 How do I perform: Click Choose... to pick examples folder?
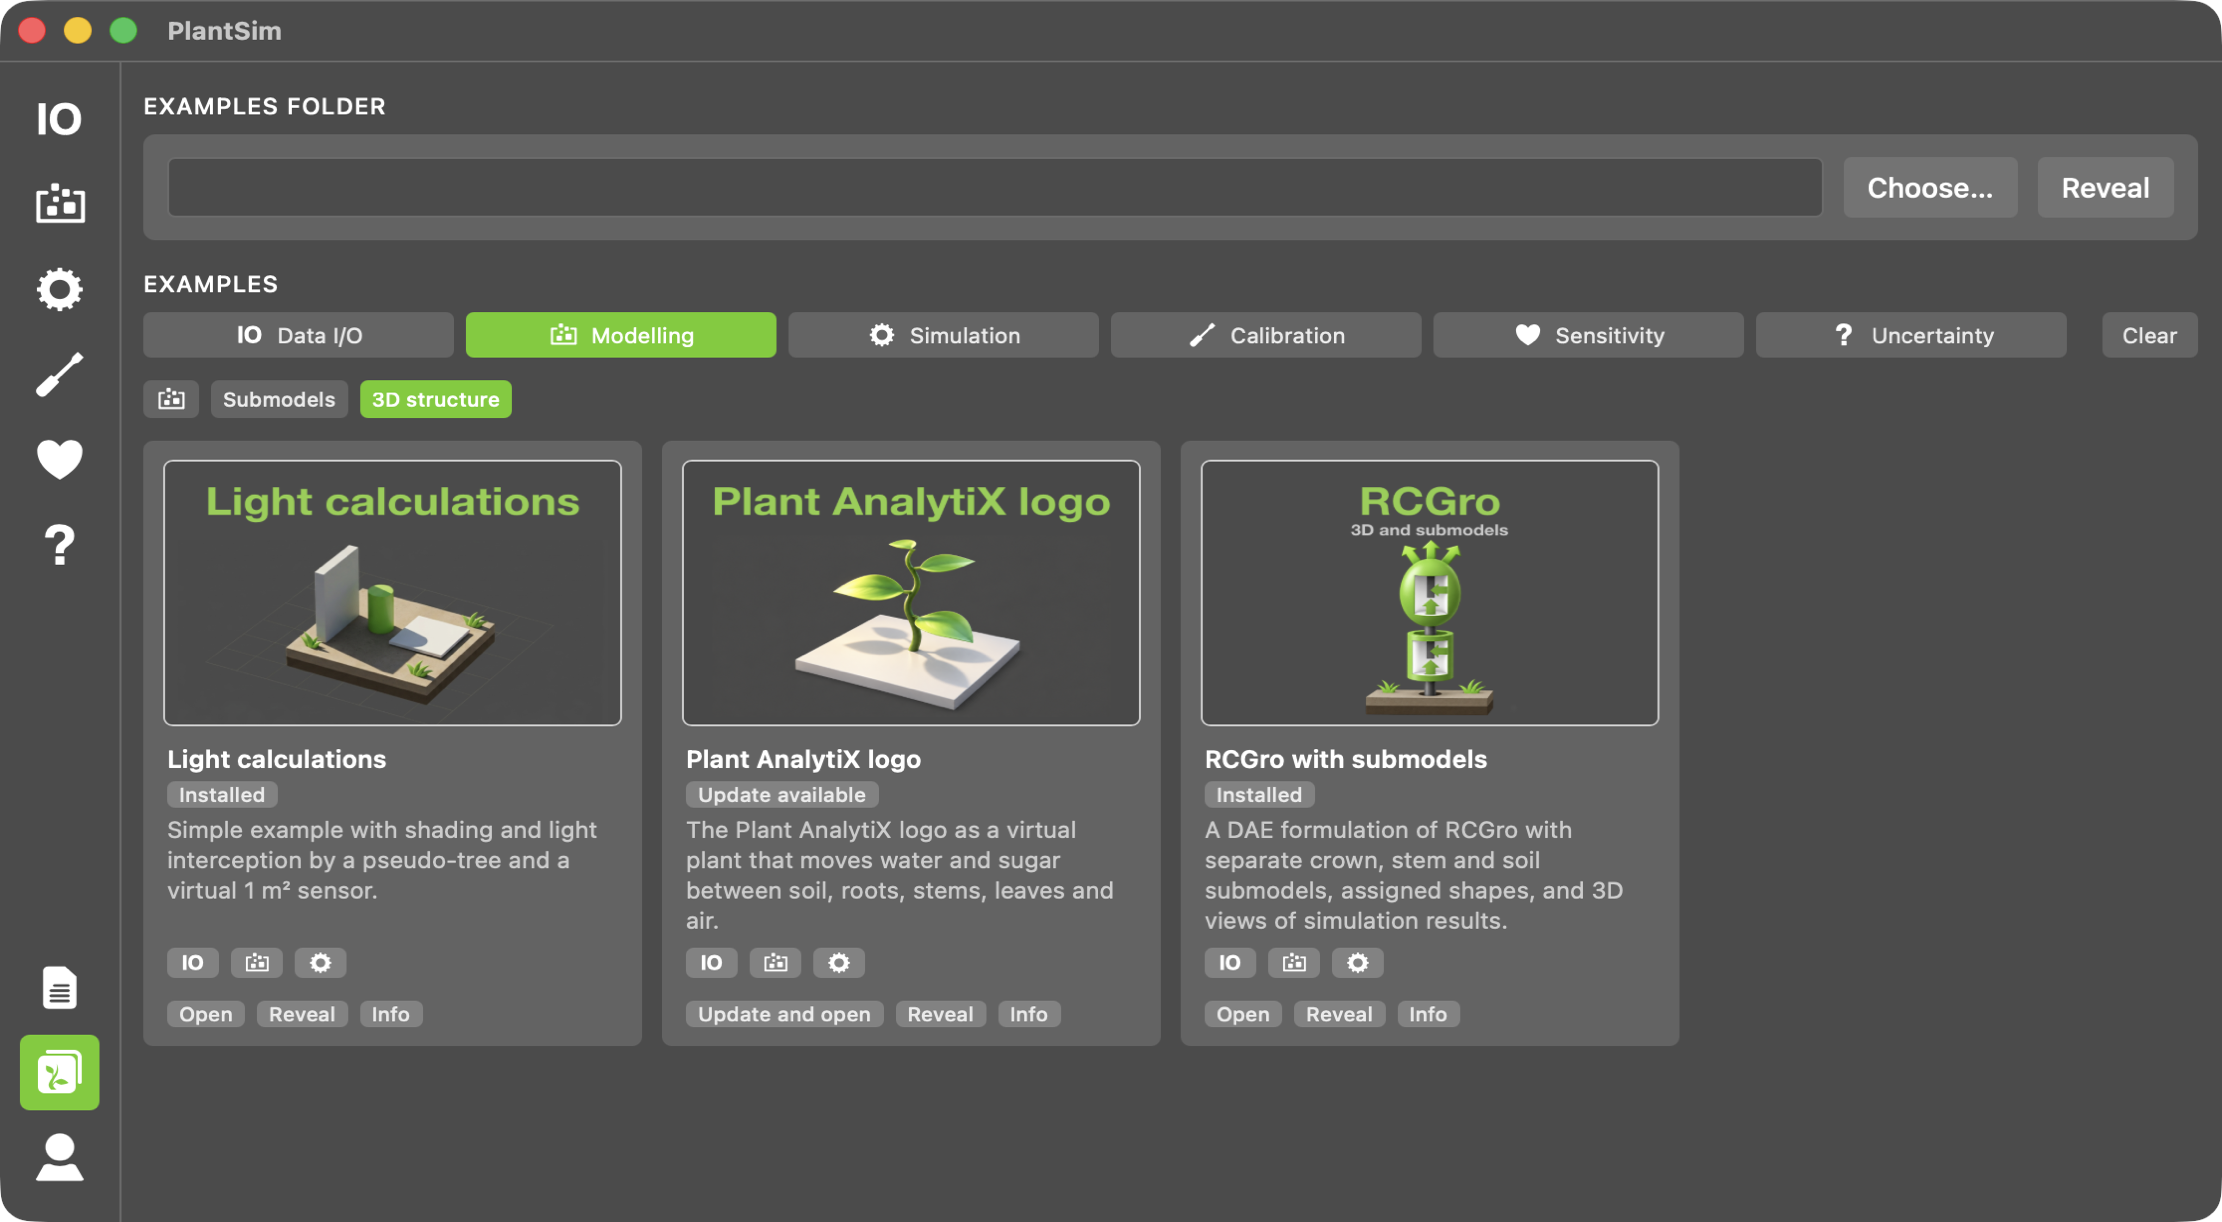coord(1930,187)
